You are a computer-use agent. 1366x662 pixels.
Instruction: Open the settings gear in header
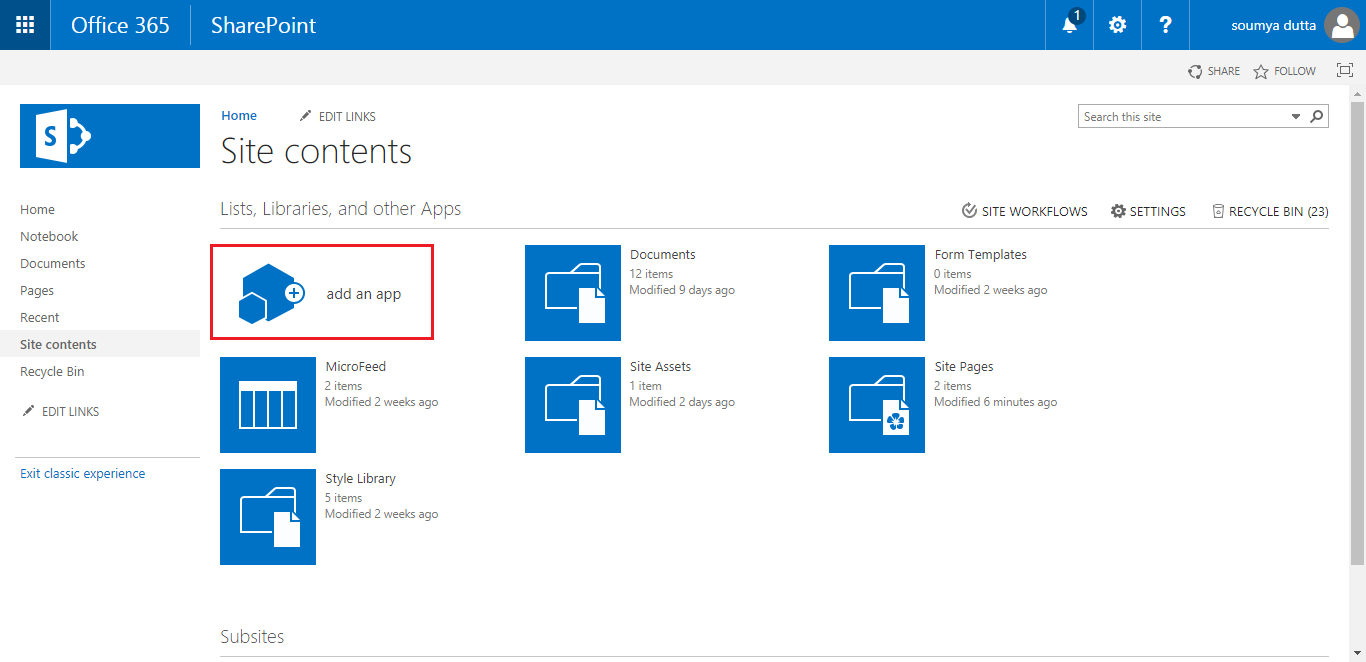click(1117, 25)
